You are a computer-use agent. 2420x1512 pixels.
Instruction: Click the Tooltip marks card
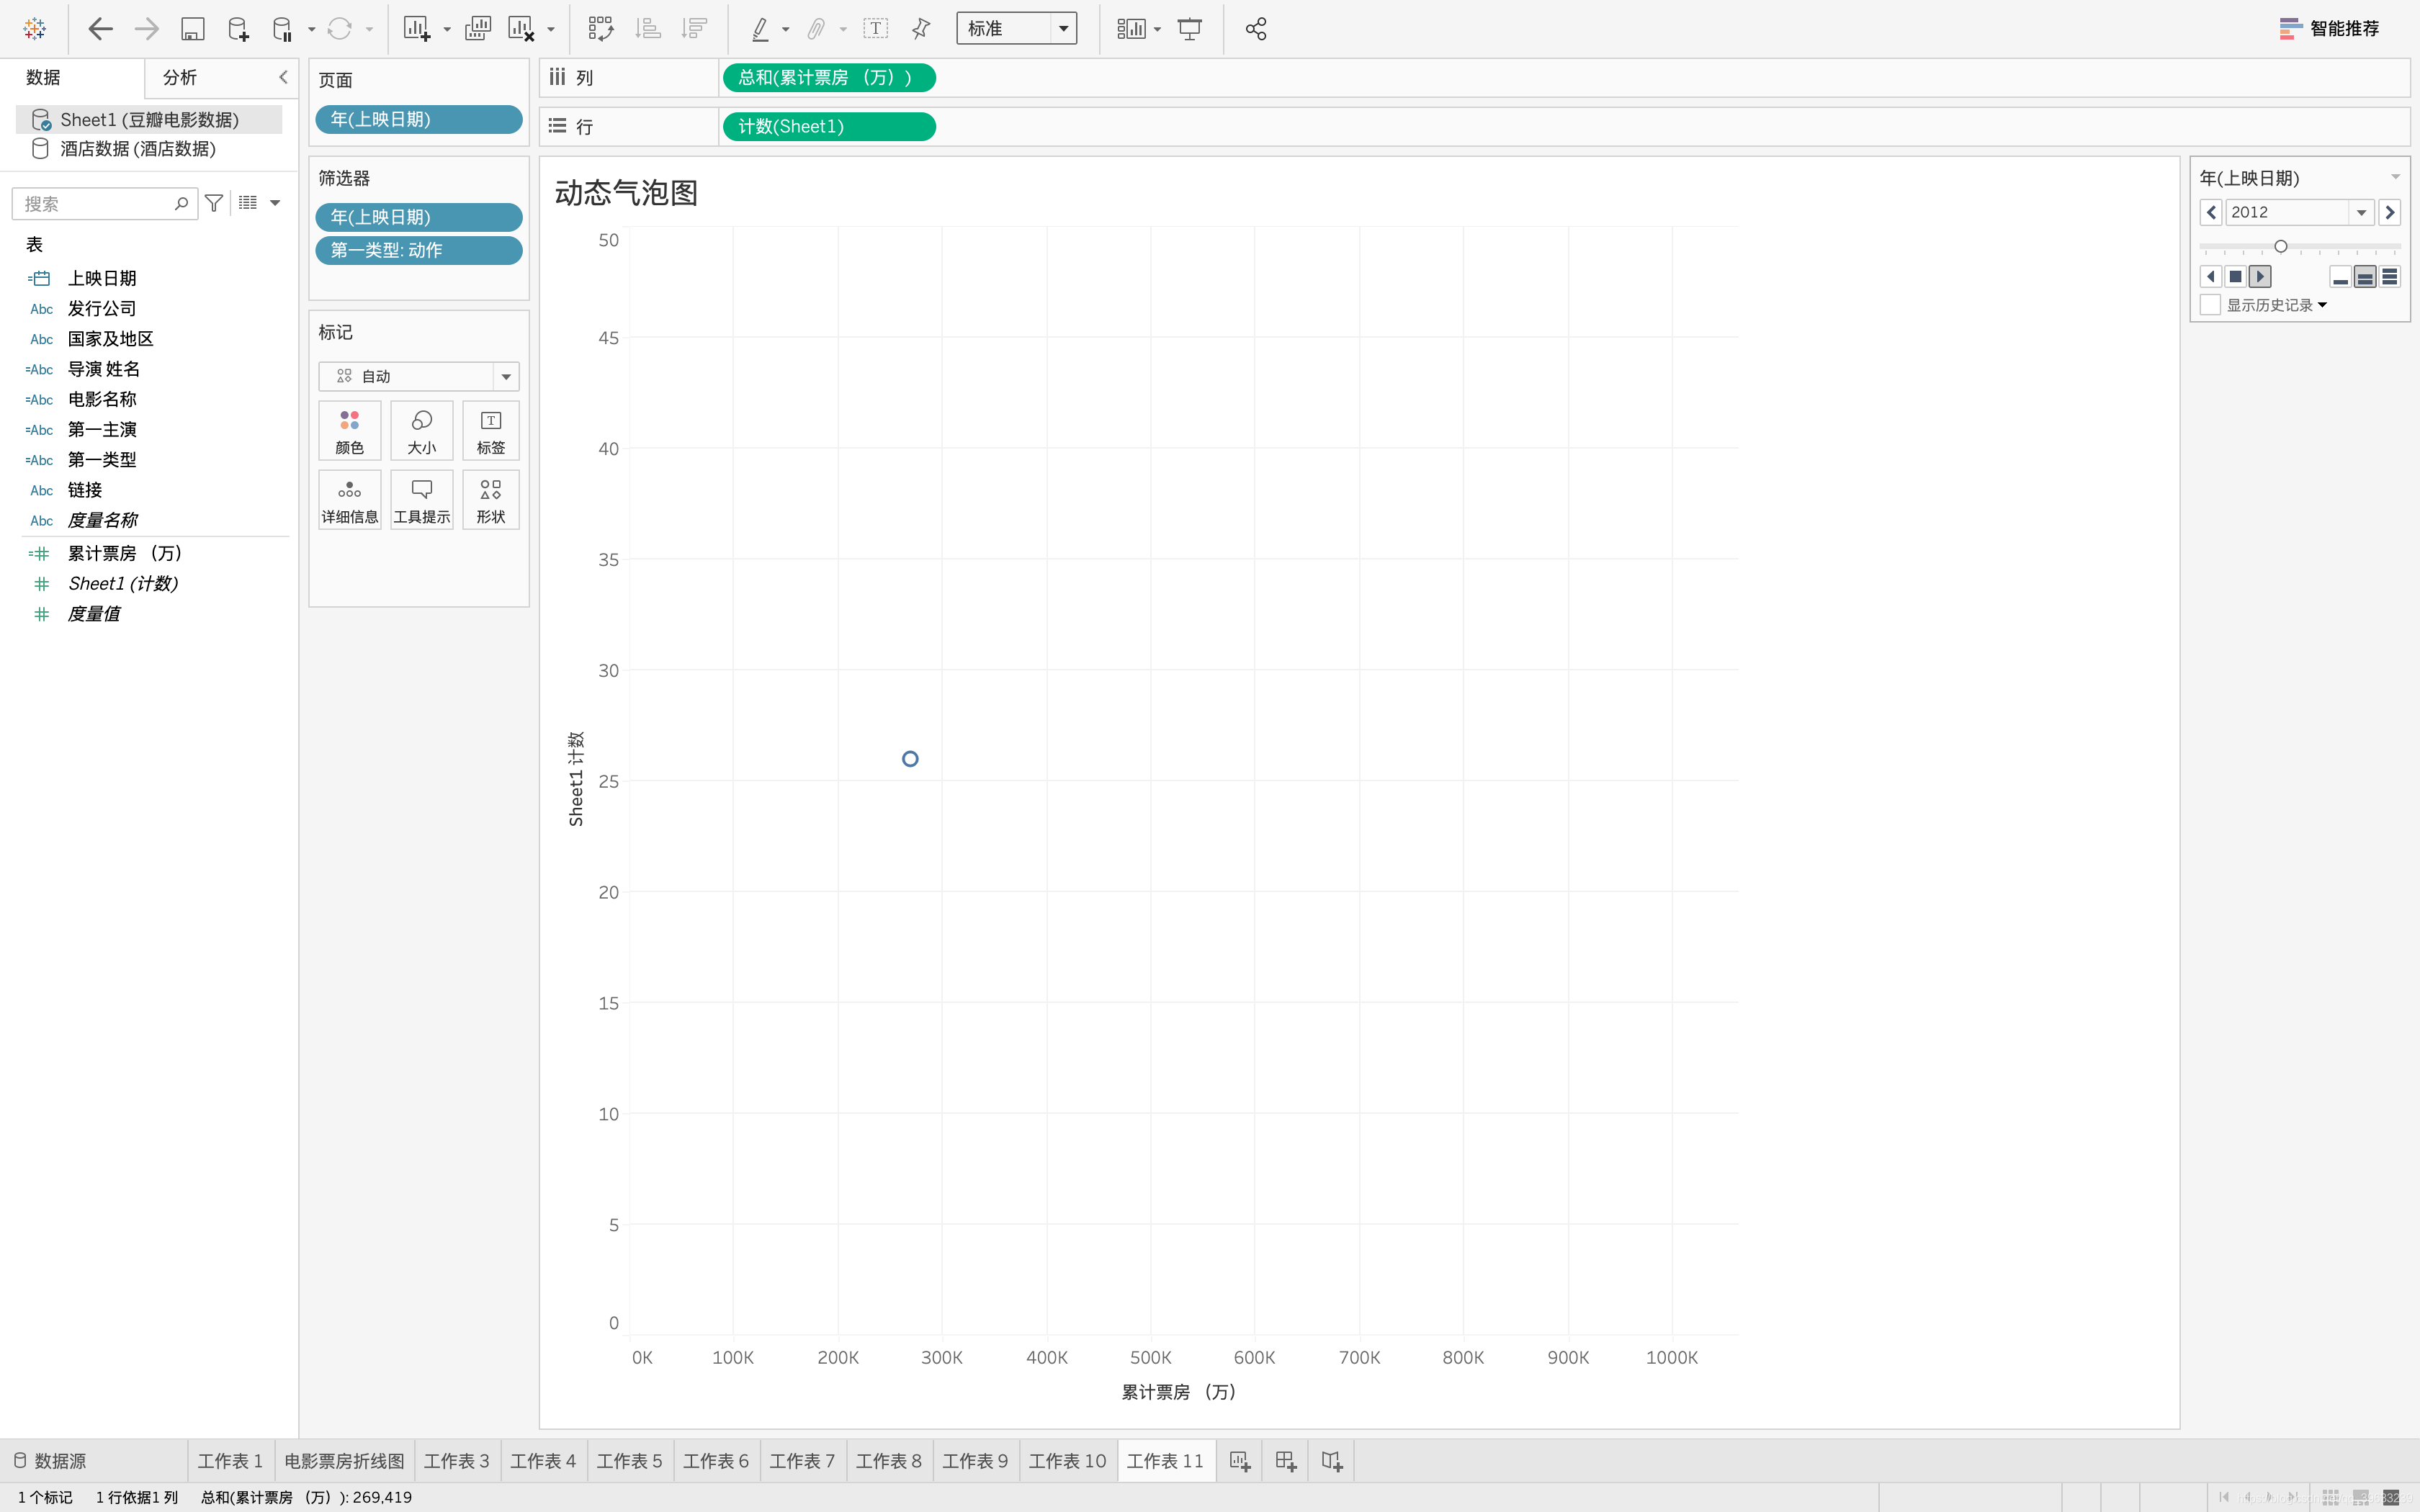point(421,499)
